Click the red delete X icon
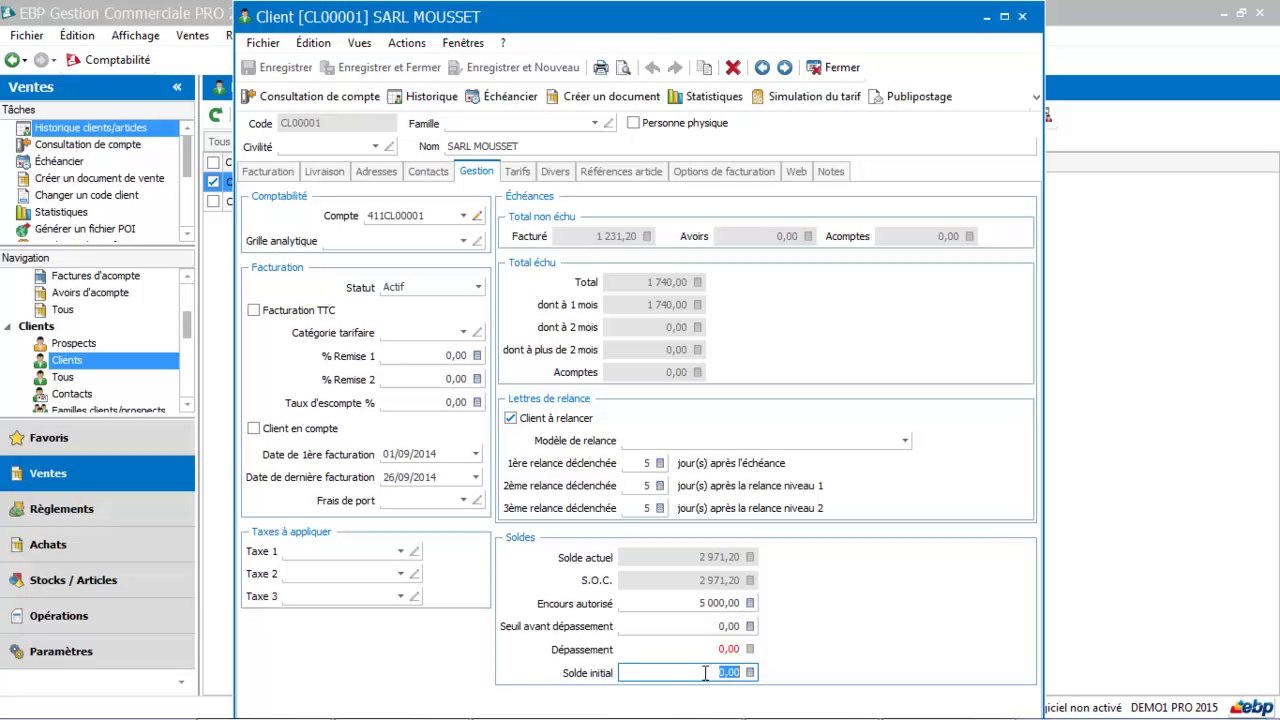The image size is (1280, 720). pyautogui.click(x=733, y=68)
